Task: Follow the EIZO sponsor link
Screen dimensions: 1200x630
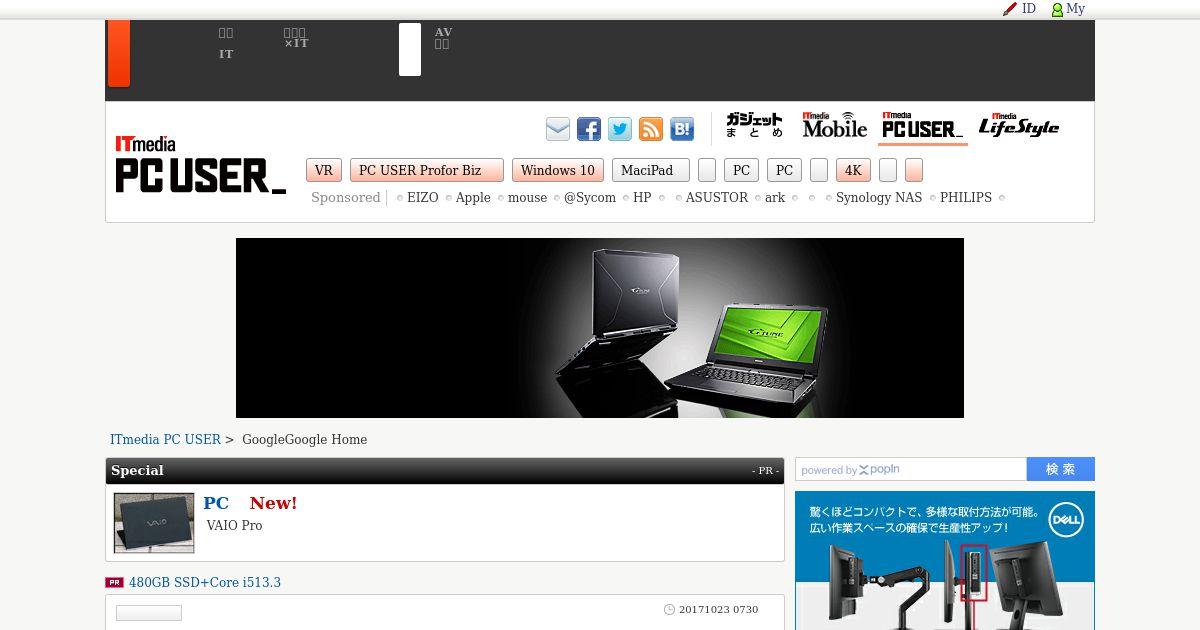Action: click(423, 198)
